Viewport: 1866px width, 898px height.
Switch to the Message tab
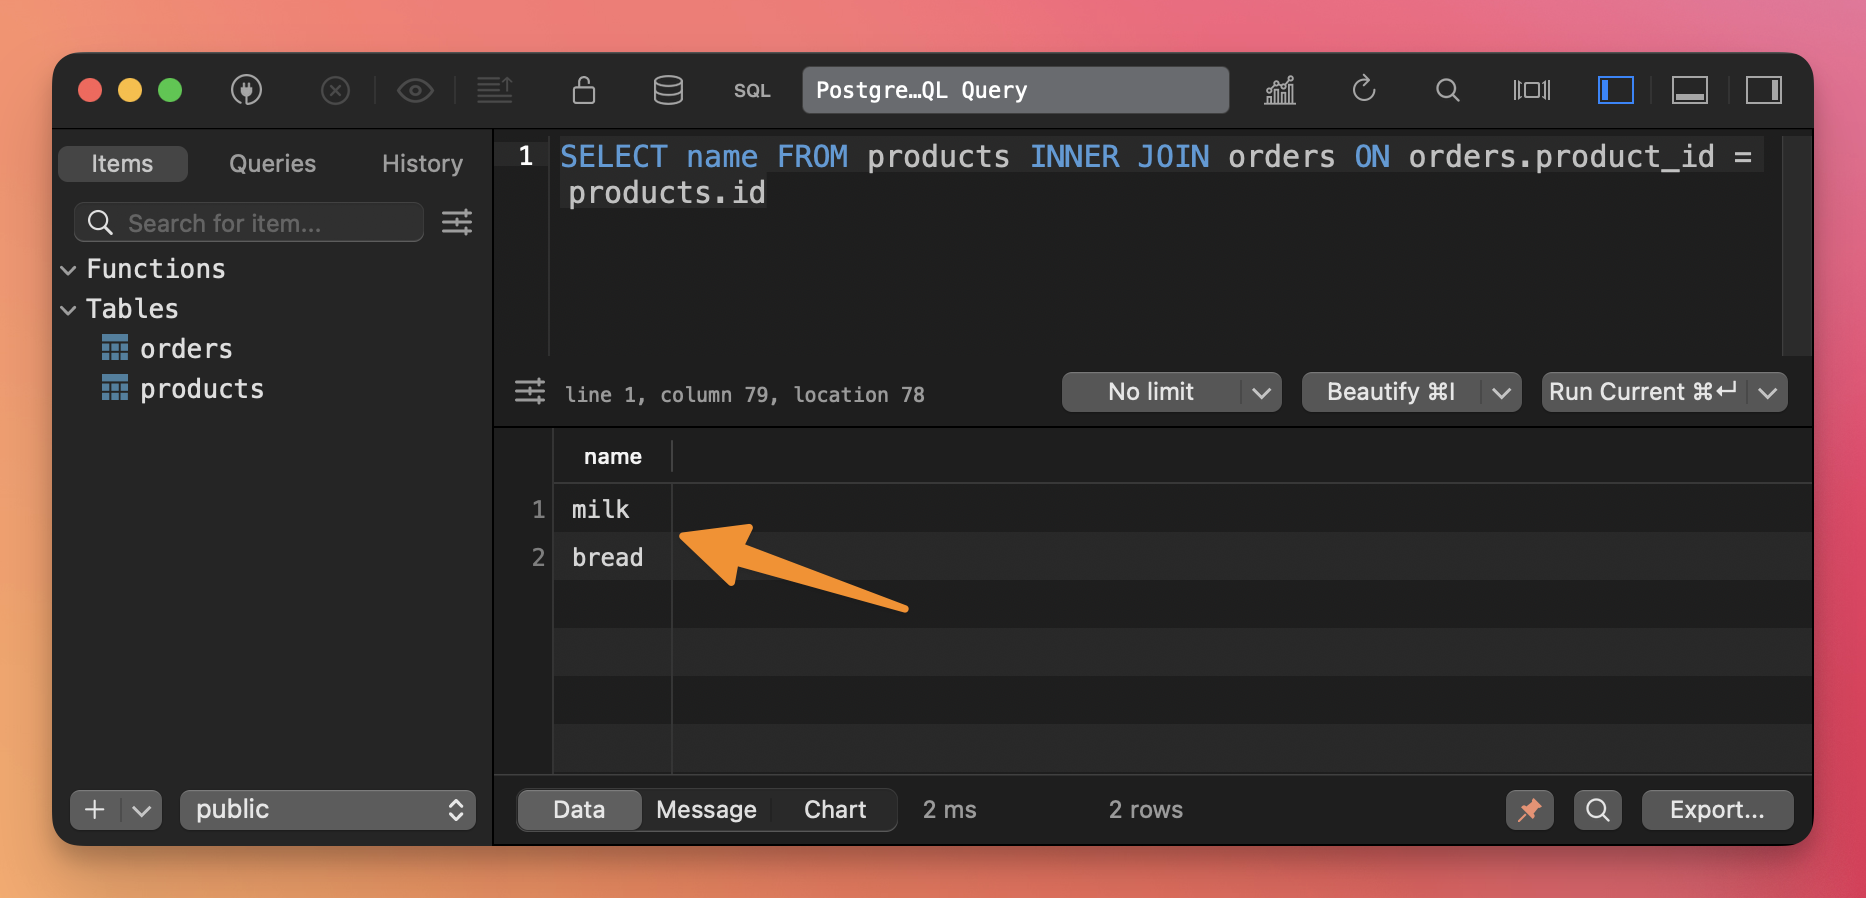pos(706,810)
